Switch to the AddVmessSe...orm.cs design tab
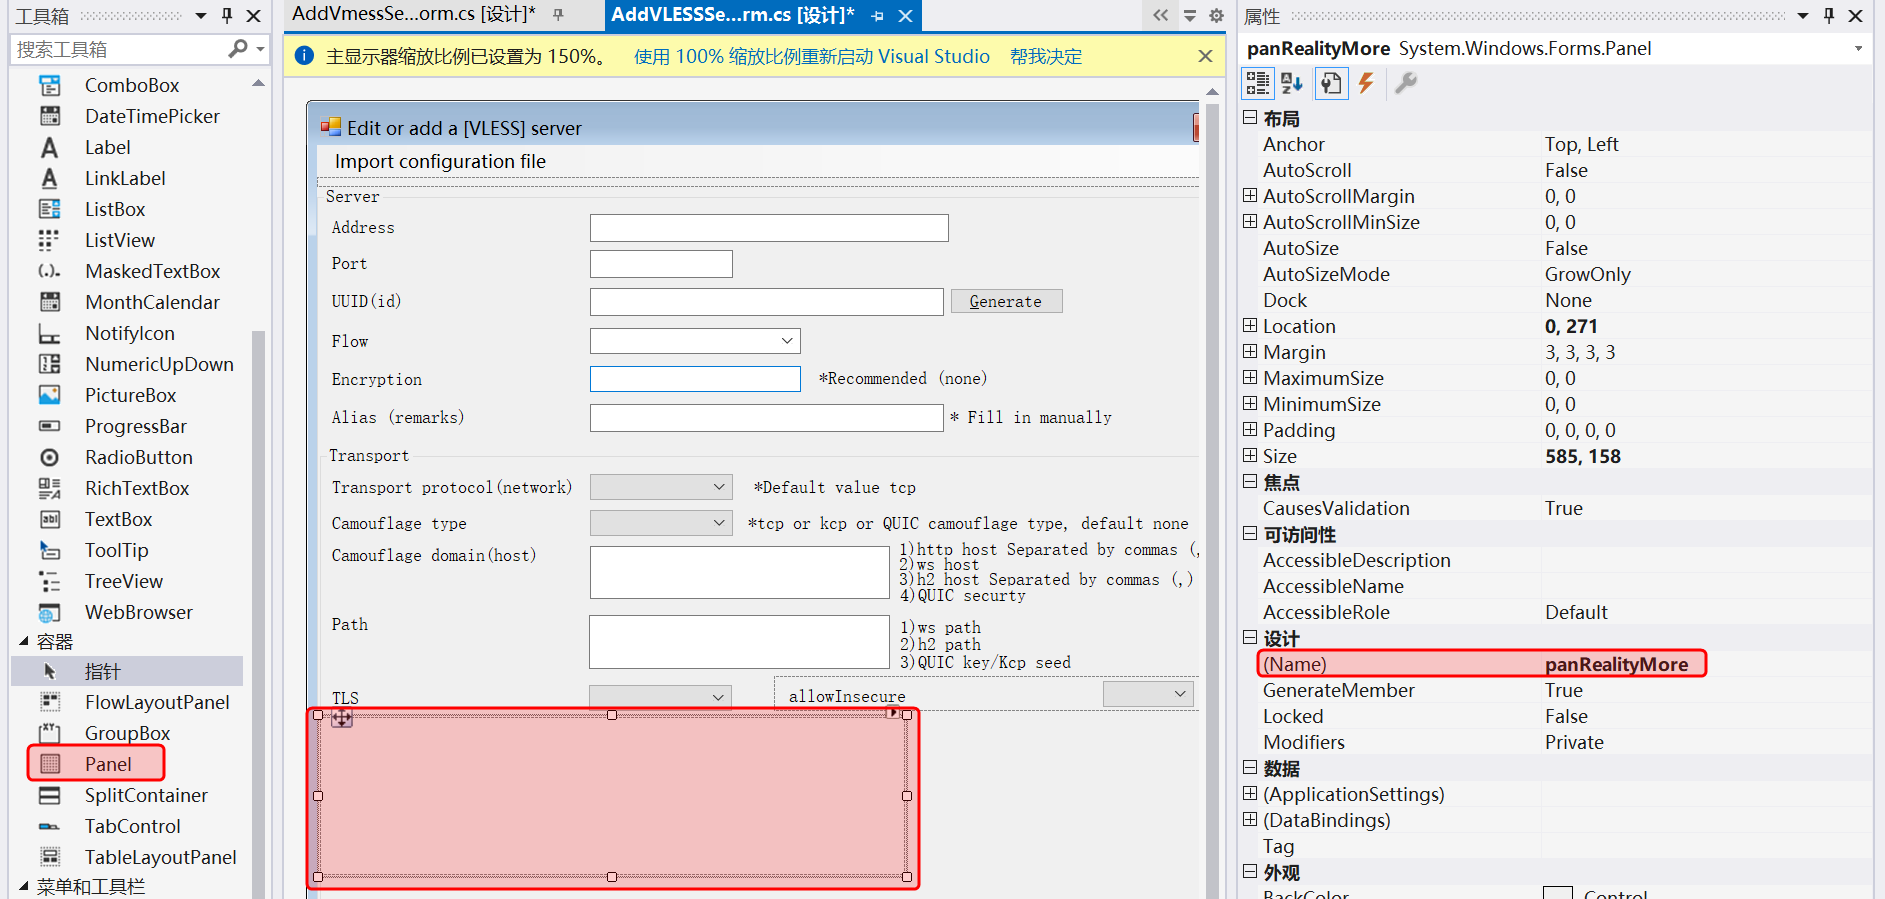 (413, 15)
